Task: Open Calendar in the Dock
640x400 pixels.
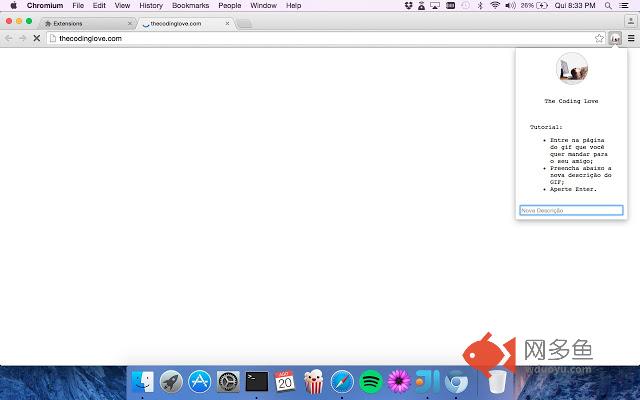Action: tap(285, 382)
